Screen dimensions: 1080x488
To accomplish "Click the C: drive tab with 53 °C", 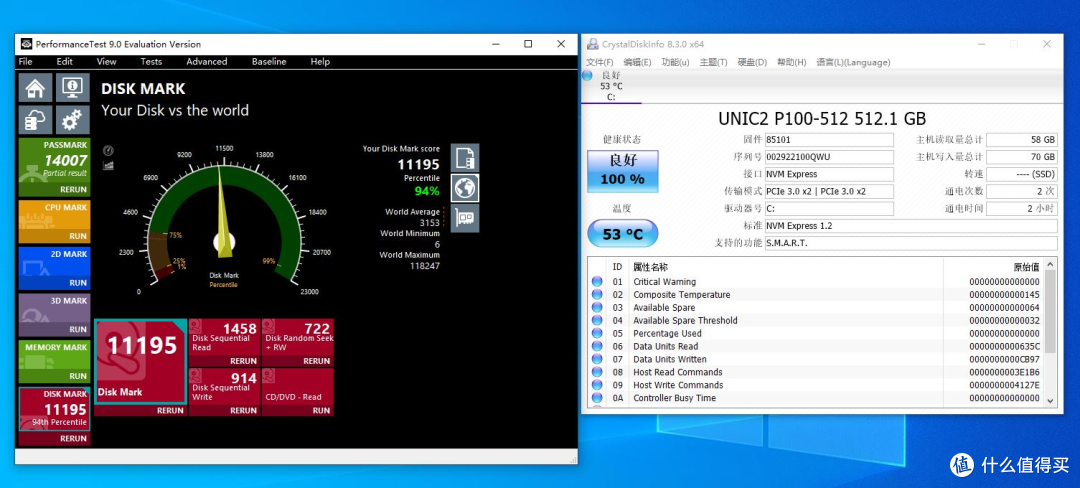I will coord(610,86).
